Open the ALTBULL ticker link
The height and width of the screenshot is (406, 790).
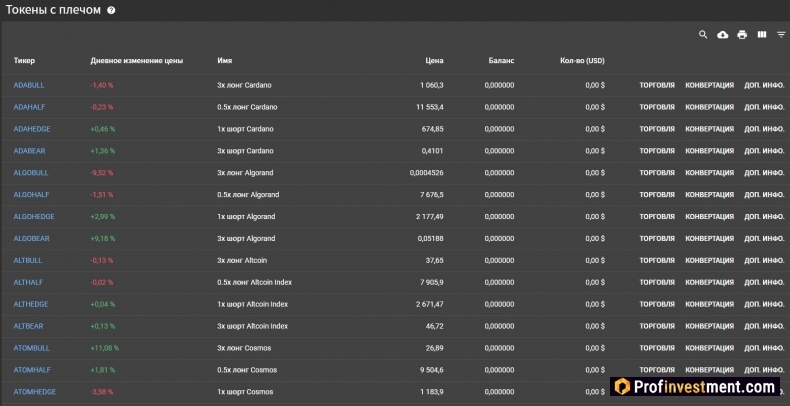(x=28, y=260)
